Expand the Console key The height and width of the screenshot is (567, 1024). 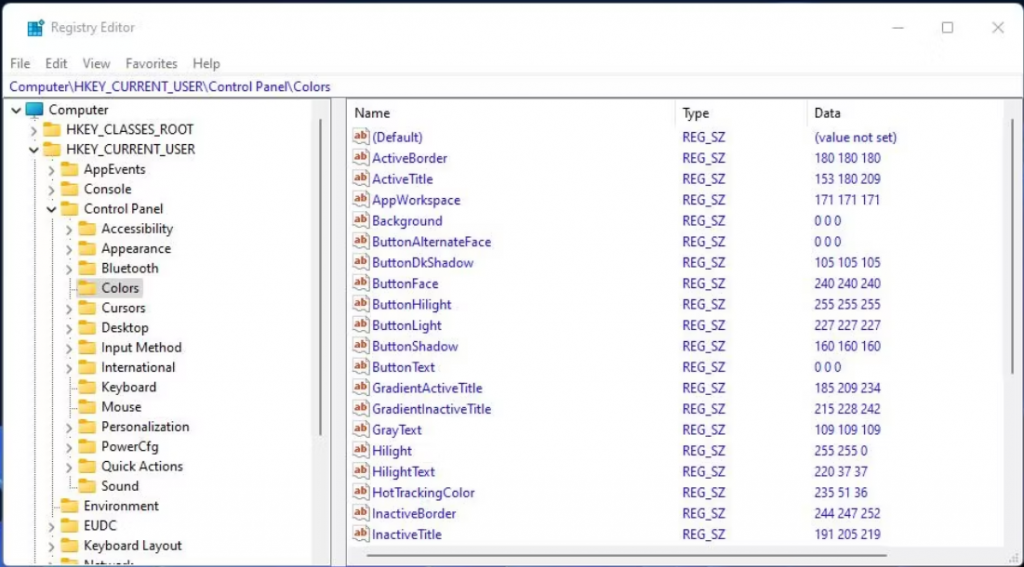pyautogui.click(x=52, y=189)
